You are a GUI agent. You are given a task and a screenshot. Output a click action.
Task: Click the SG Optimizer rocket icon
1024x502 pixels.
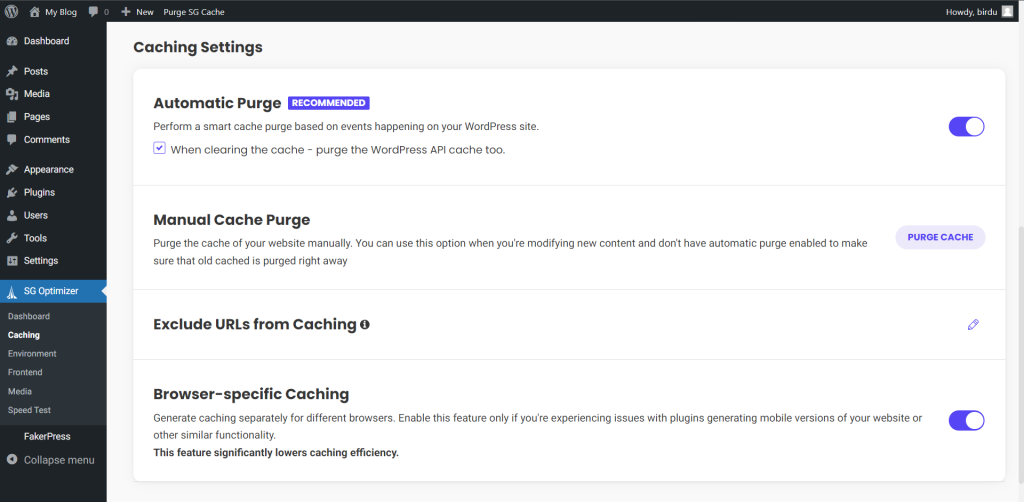[12, 292]
